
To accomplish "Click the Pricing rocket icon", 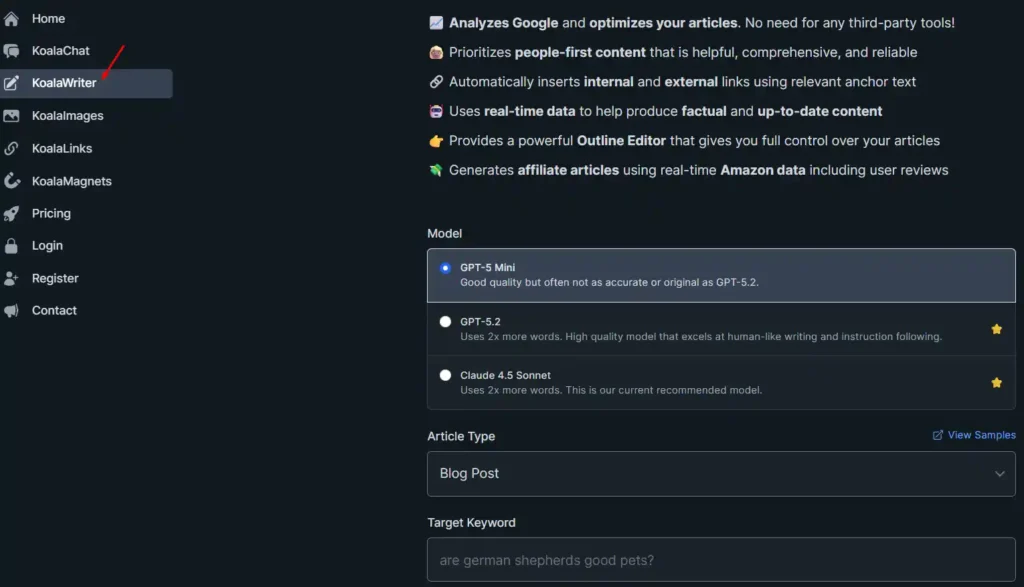I will click(x=14, y=213).
